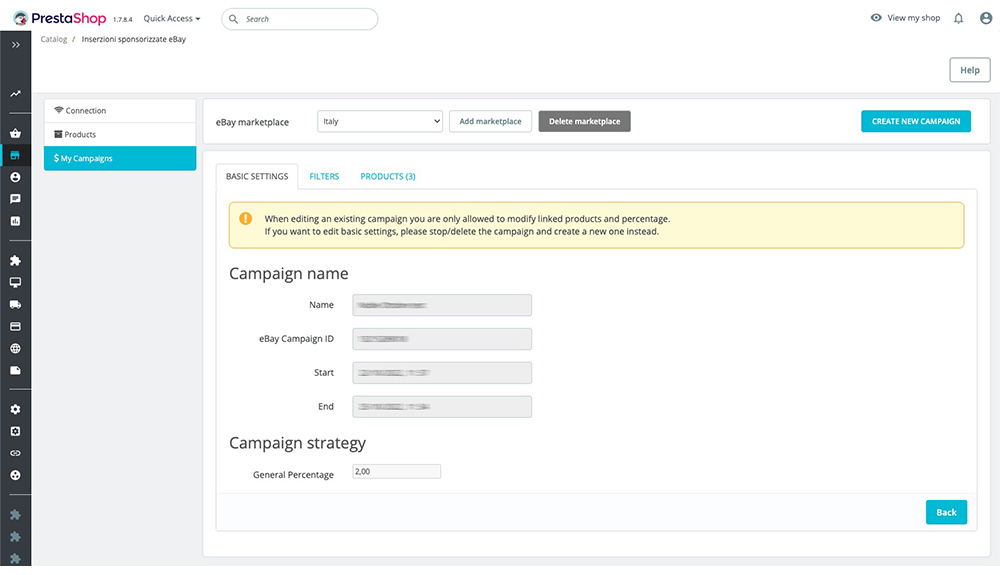Expand the sidebar with double-chevron icon
The height and width of the screenshot is (575, 1000).
click(x=15, y=45)
